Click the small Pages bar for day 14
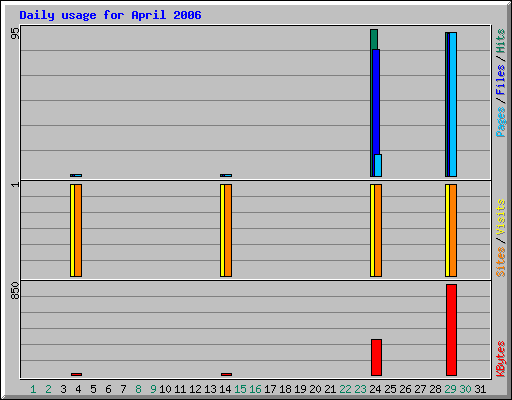 point(228,175)
